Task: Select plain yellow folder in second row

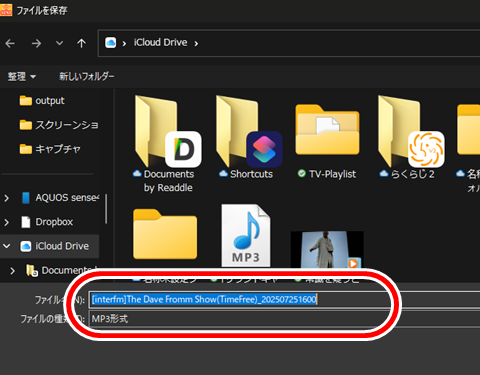Action: 165,234
